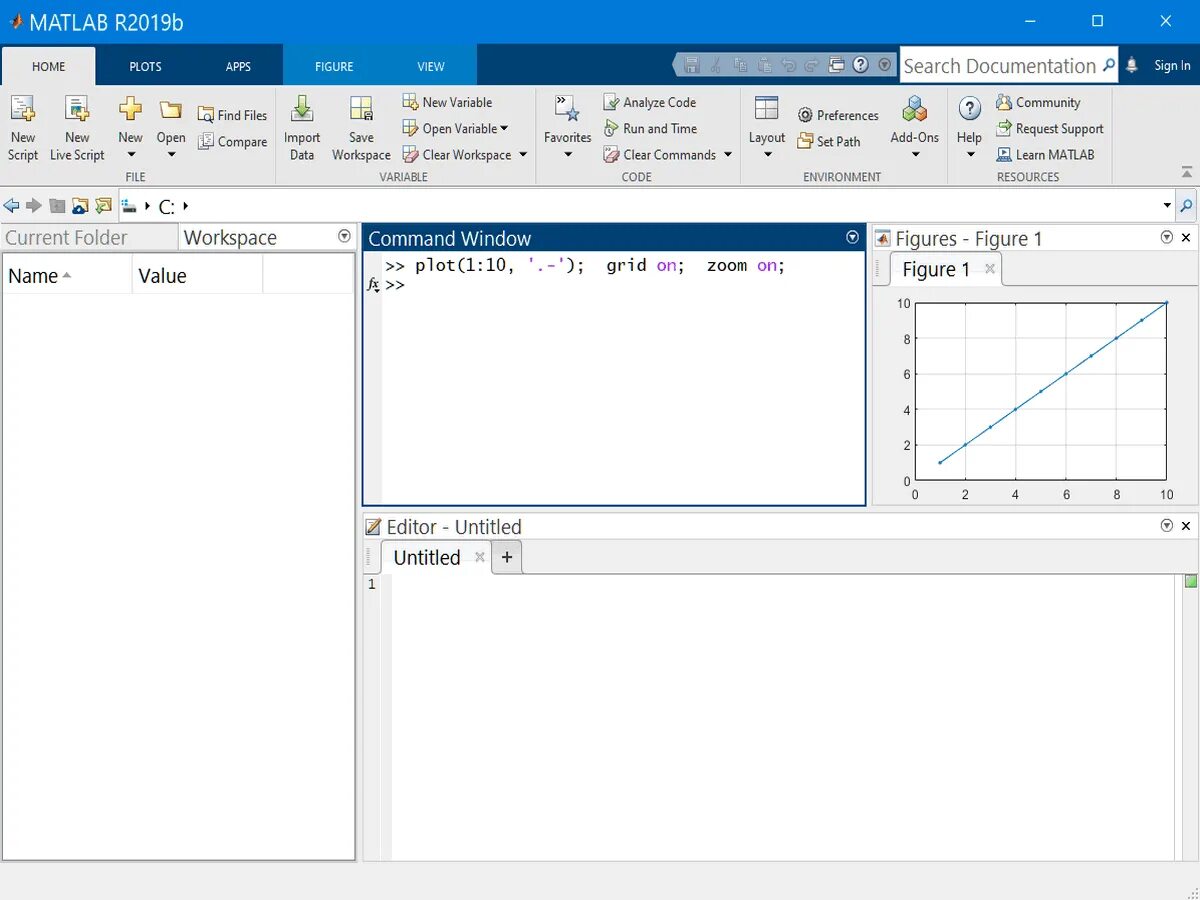Minimize the toolstrip with collapse arrow
The width and height of the screenshot is (1200, 900).
[1187, 171]
